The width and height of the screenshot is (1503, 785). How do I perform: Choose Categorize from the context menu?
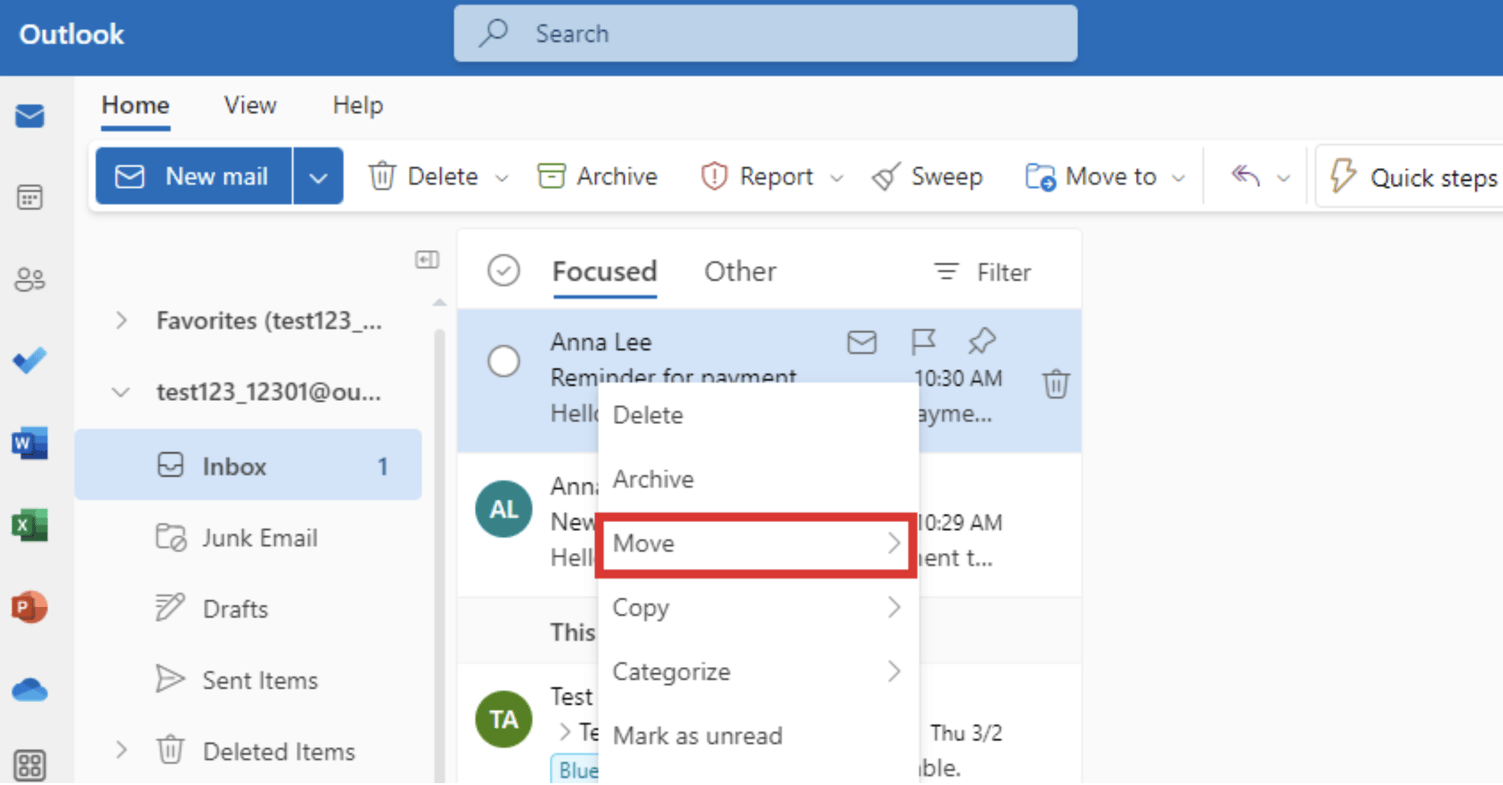coord(671,671)
